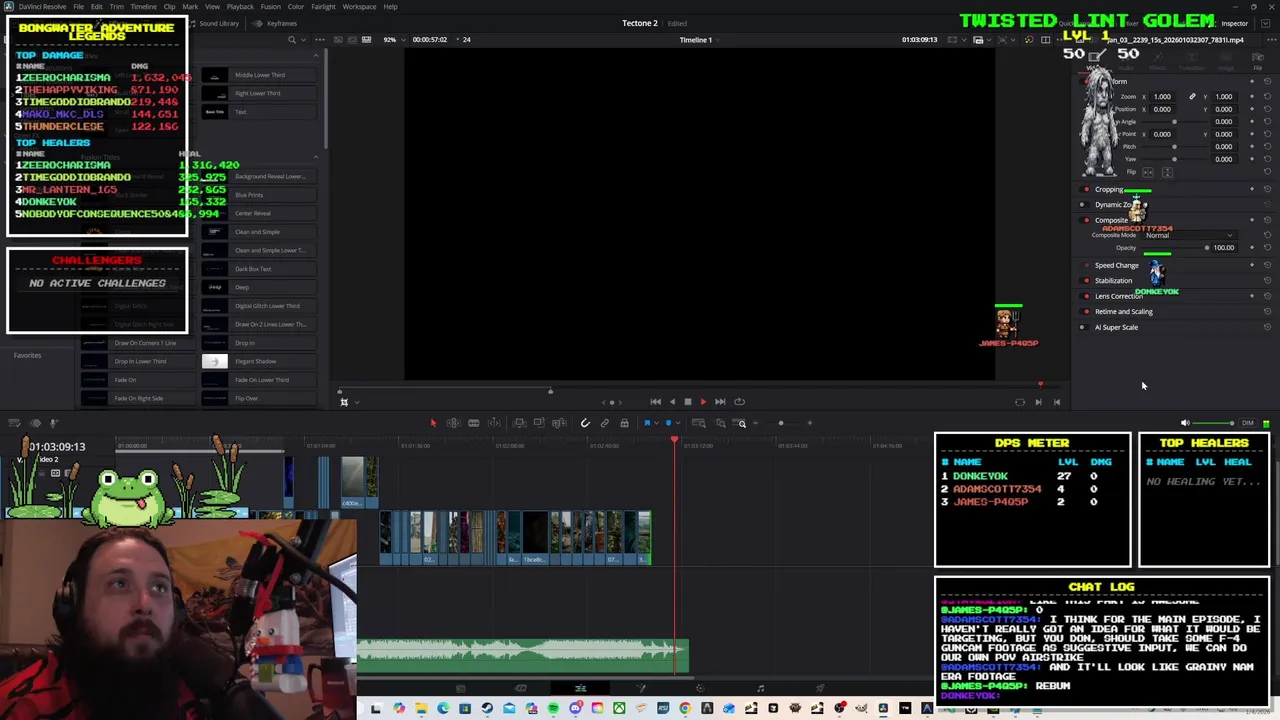Open the viewer 92% zoom dropdown
Viewport: 1280px width, 720px height.
point(393,39)
